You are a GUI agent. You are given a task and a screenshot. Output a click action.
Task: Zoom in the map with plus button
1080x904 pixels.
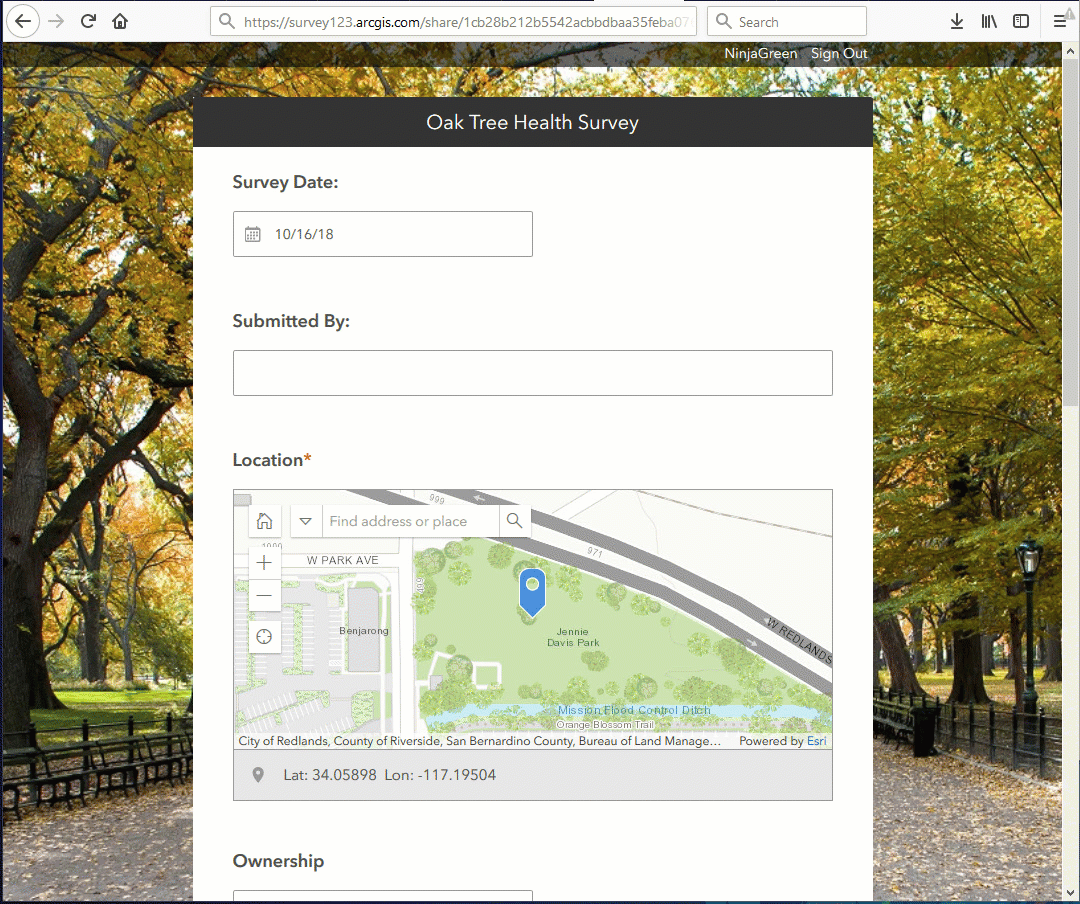tap(264, 563)
